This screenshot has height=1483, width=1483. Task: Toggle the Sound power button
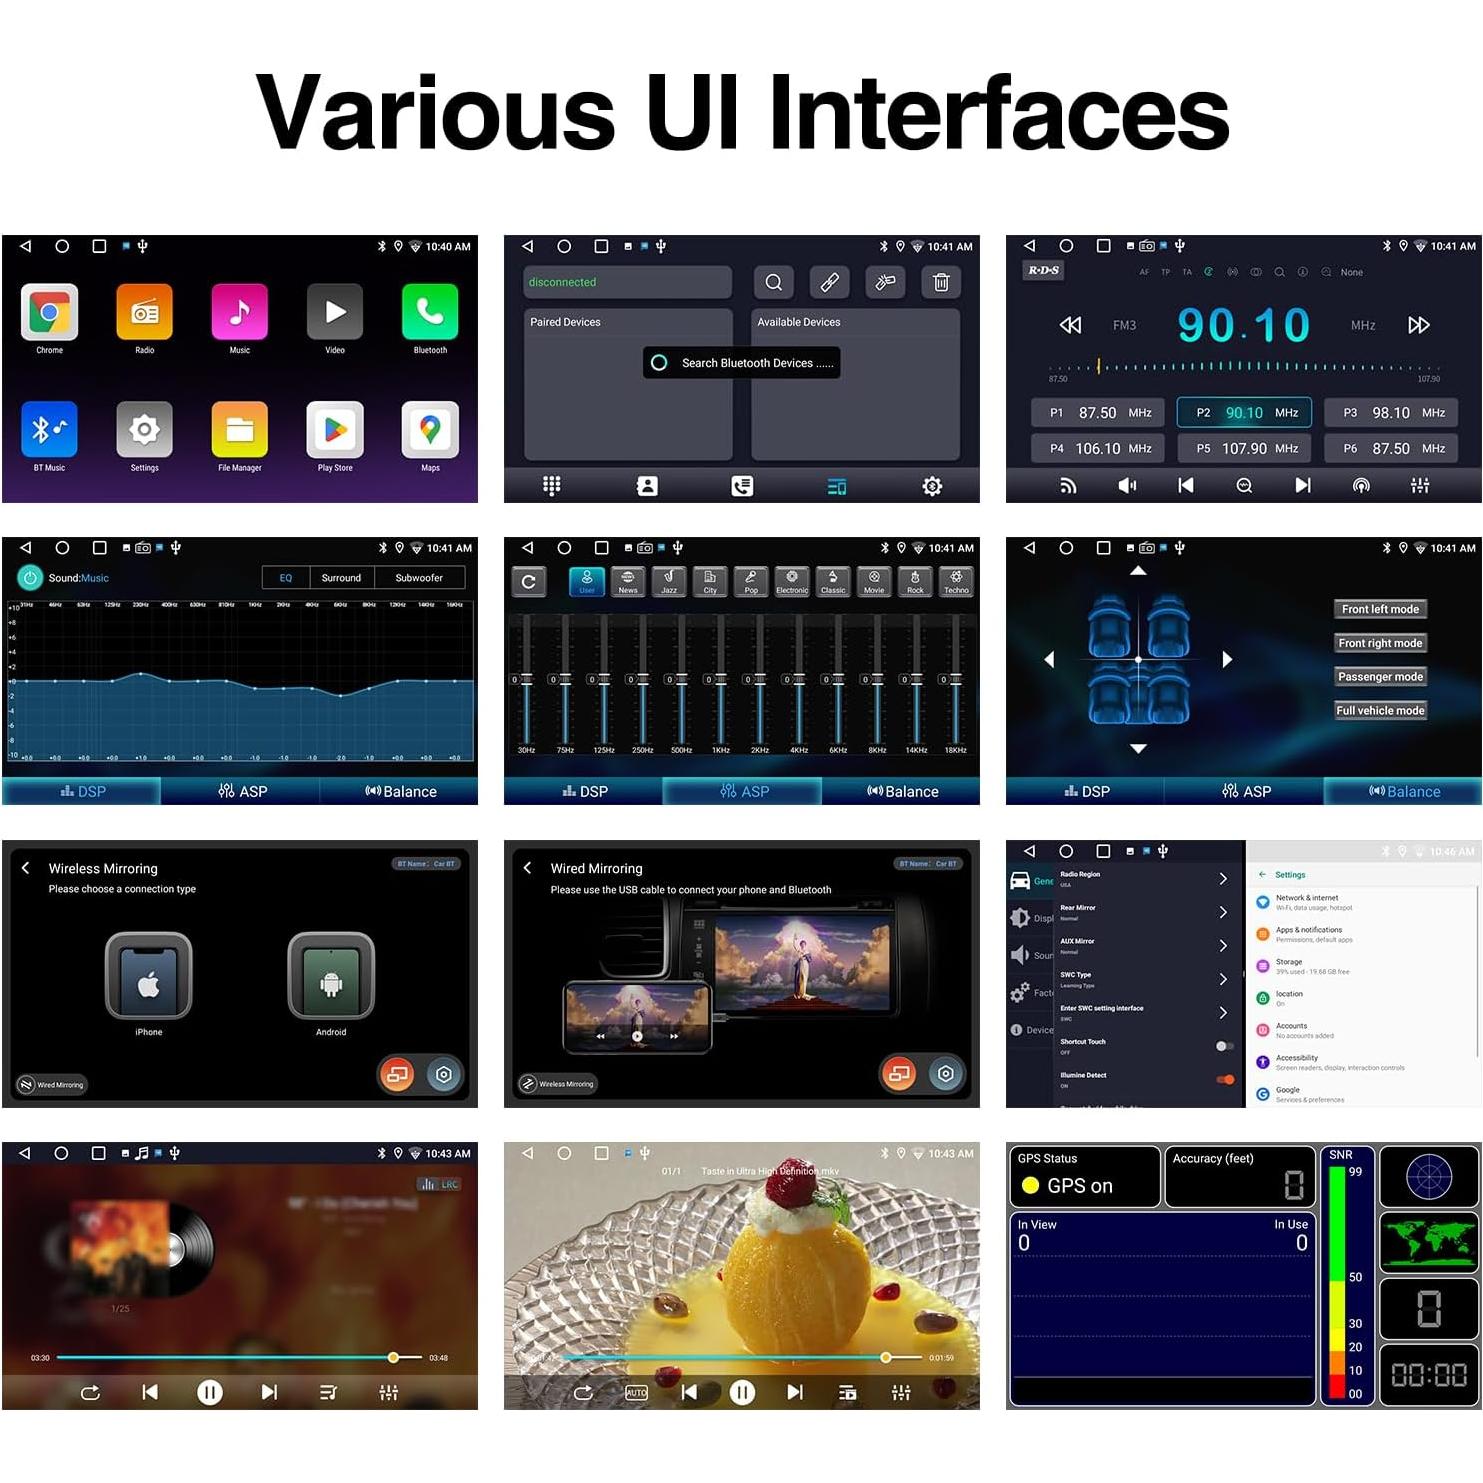click(30, 578)
